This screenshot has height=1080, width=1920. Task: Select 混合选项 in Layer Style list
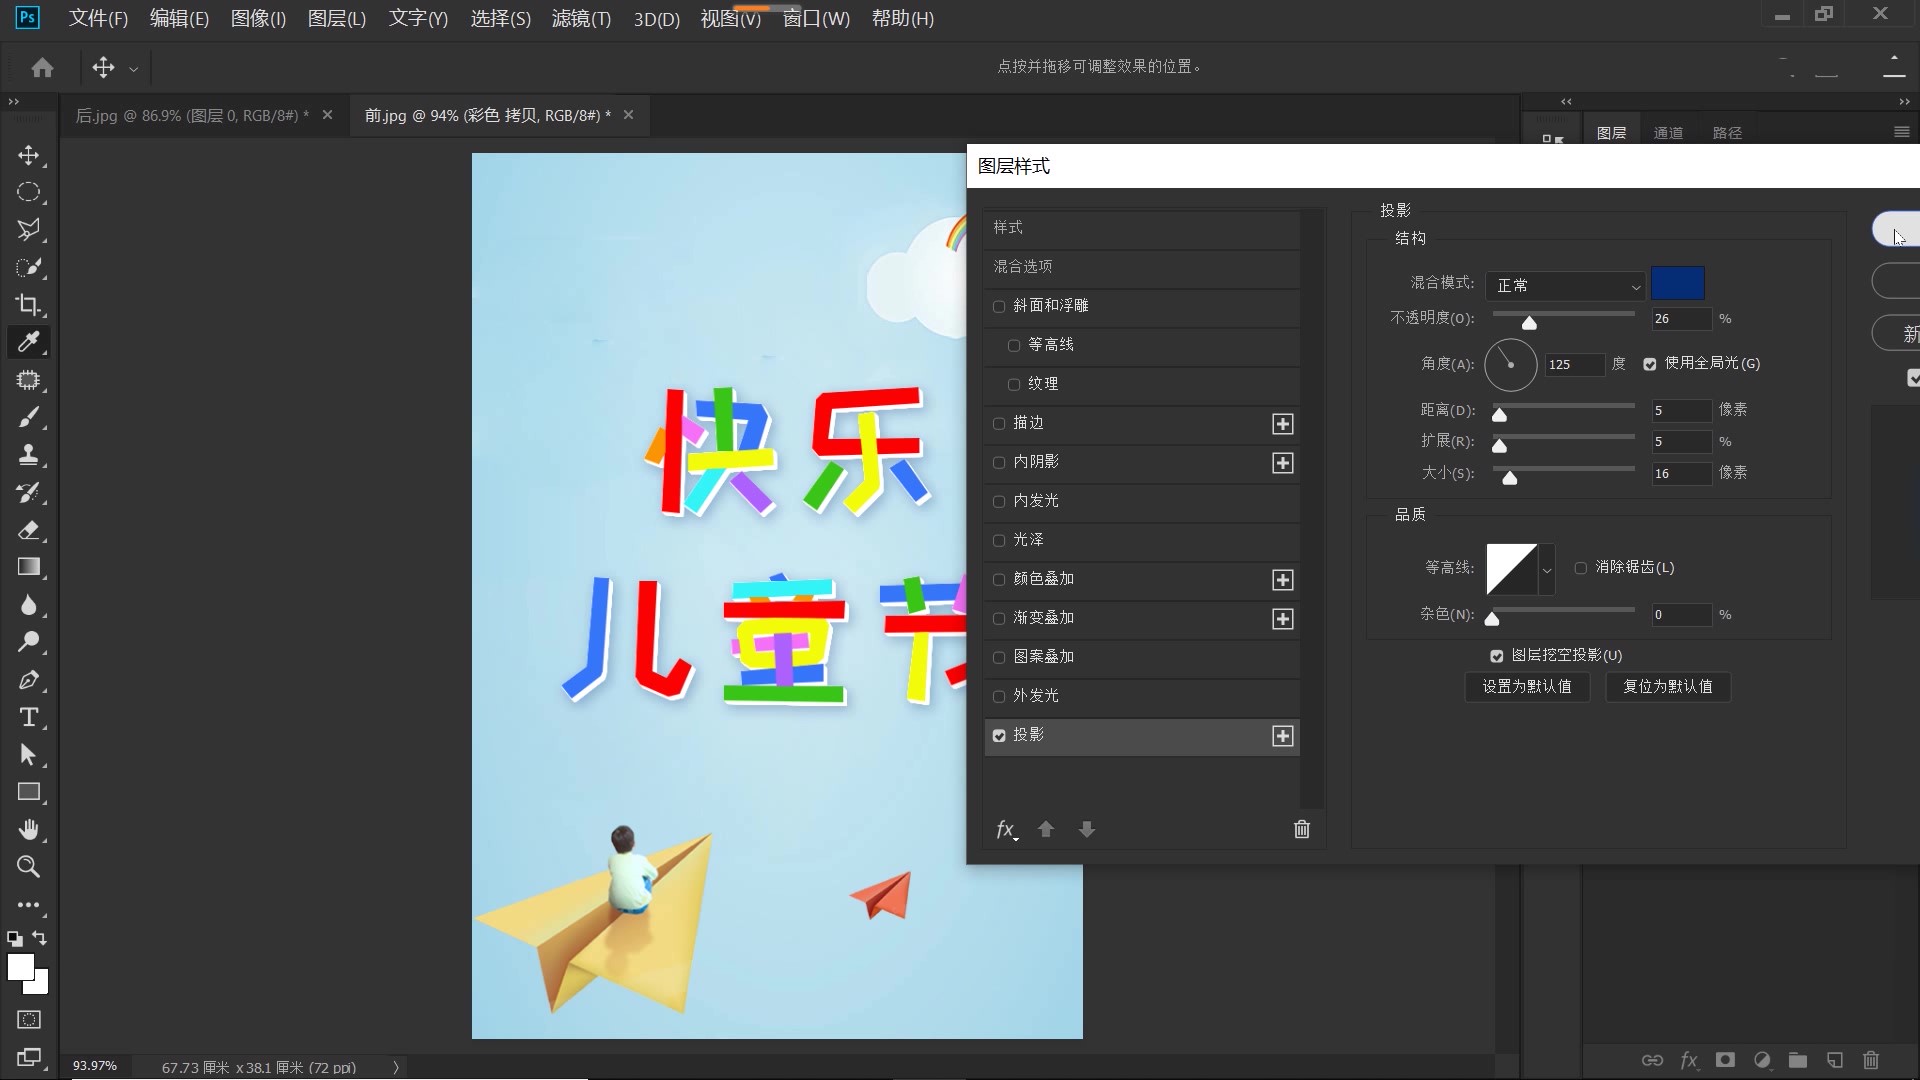coord(1142,267)
